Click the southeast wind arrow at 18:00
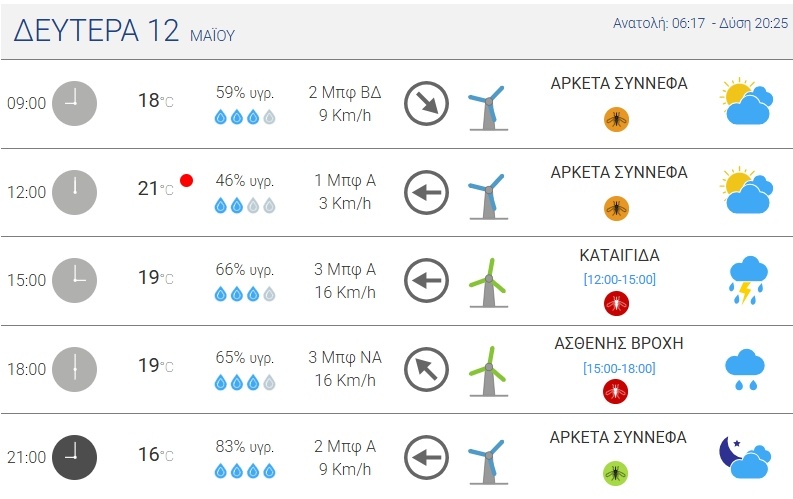This screenshot has width=793, height=499. (x=427, y=369)
